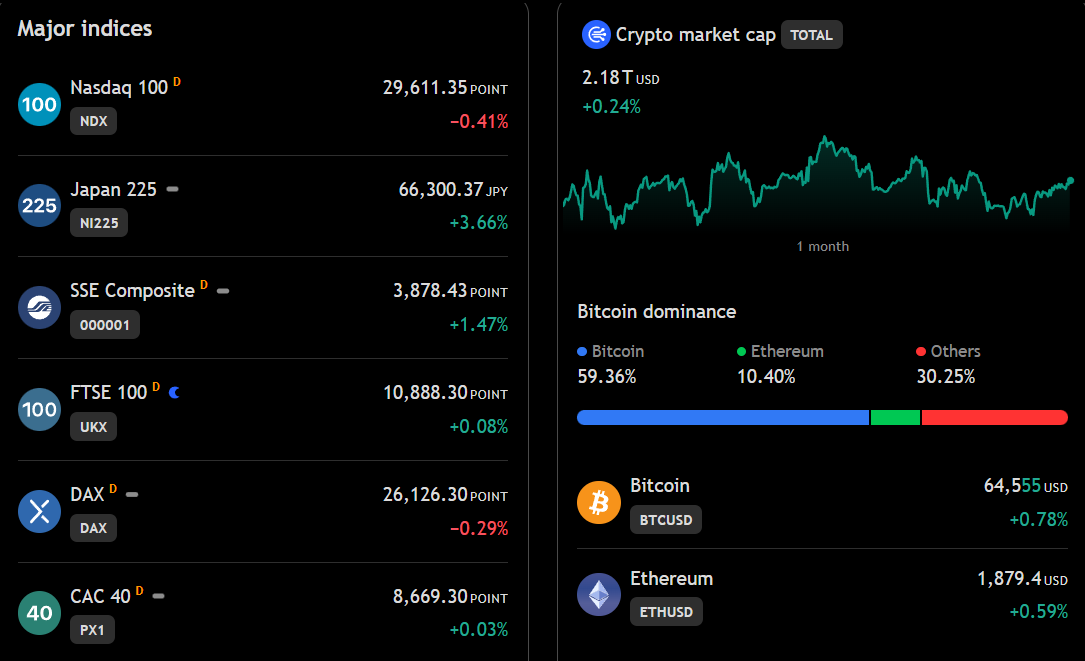Click the Nasdaq 100 round logo icon

[x=39, y=105]
